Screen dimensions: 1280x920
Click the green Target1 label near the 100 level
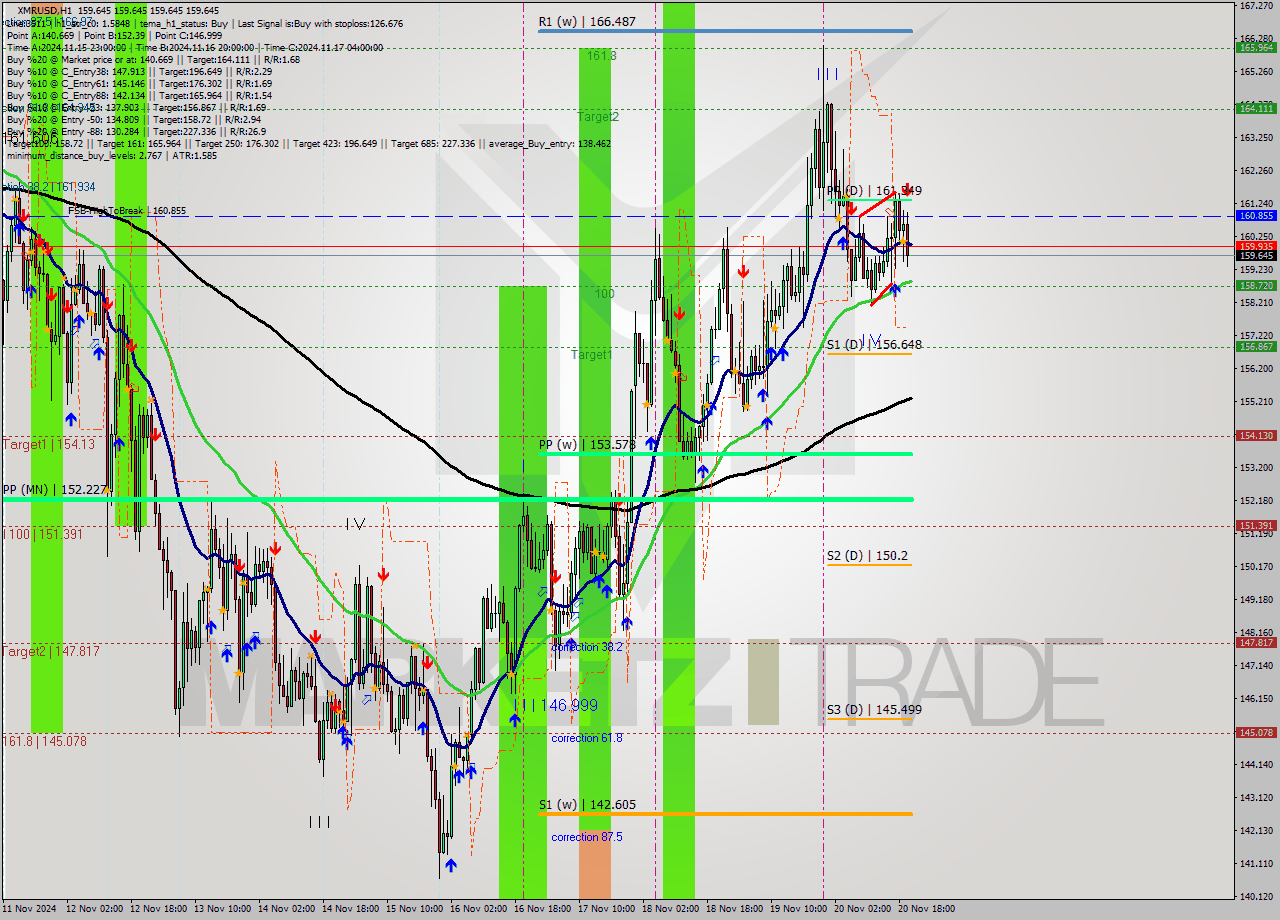click(592, 355)
